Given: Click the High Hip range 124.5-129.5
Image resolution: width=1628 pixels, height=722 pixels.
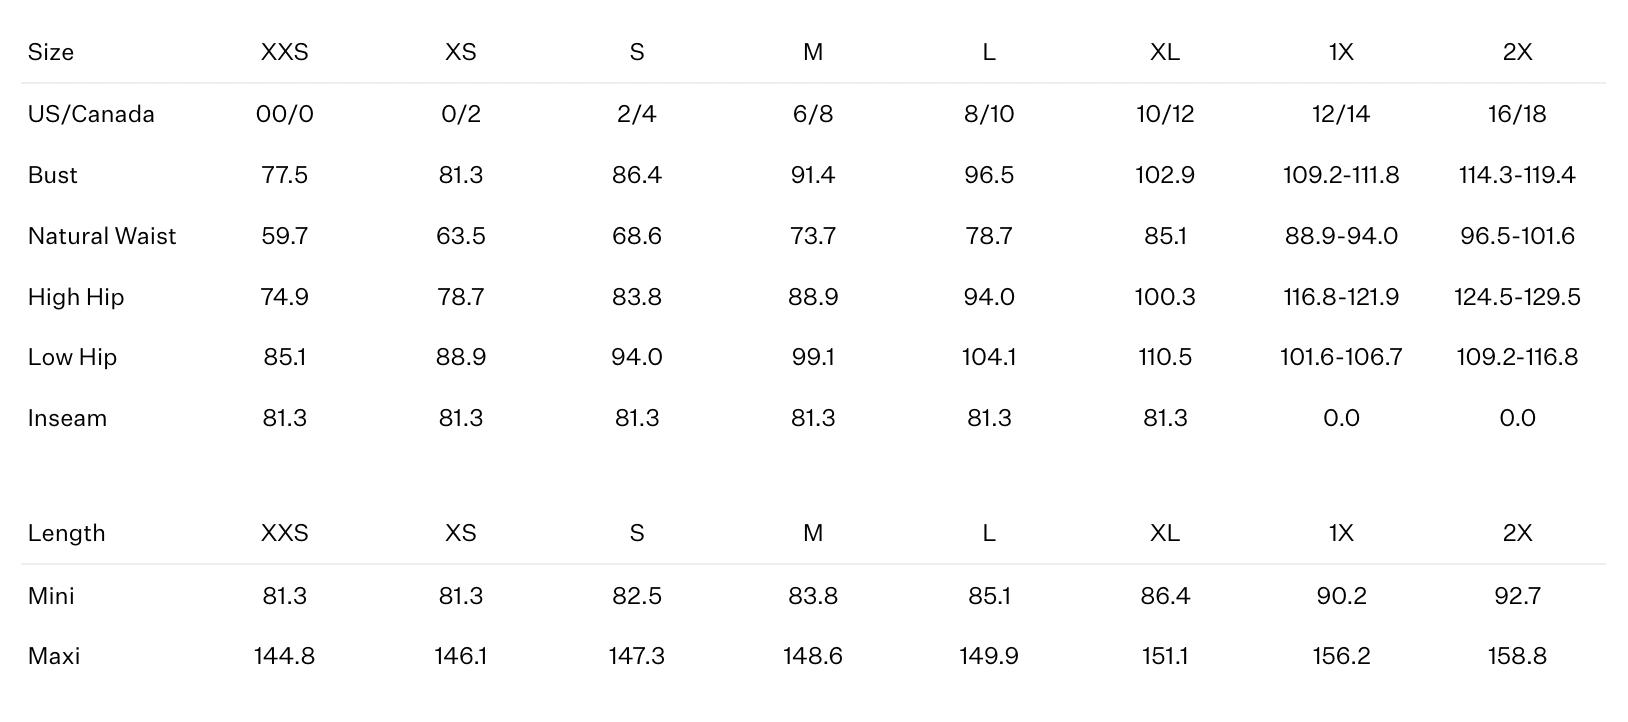Looking at the screenshot, I should pyautogui.click(x=1517, y=297).
